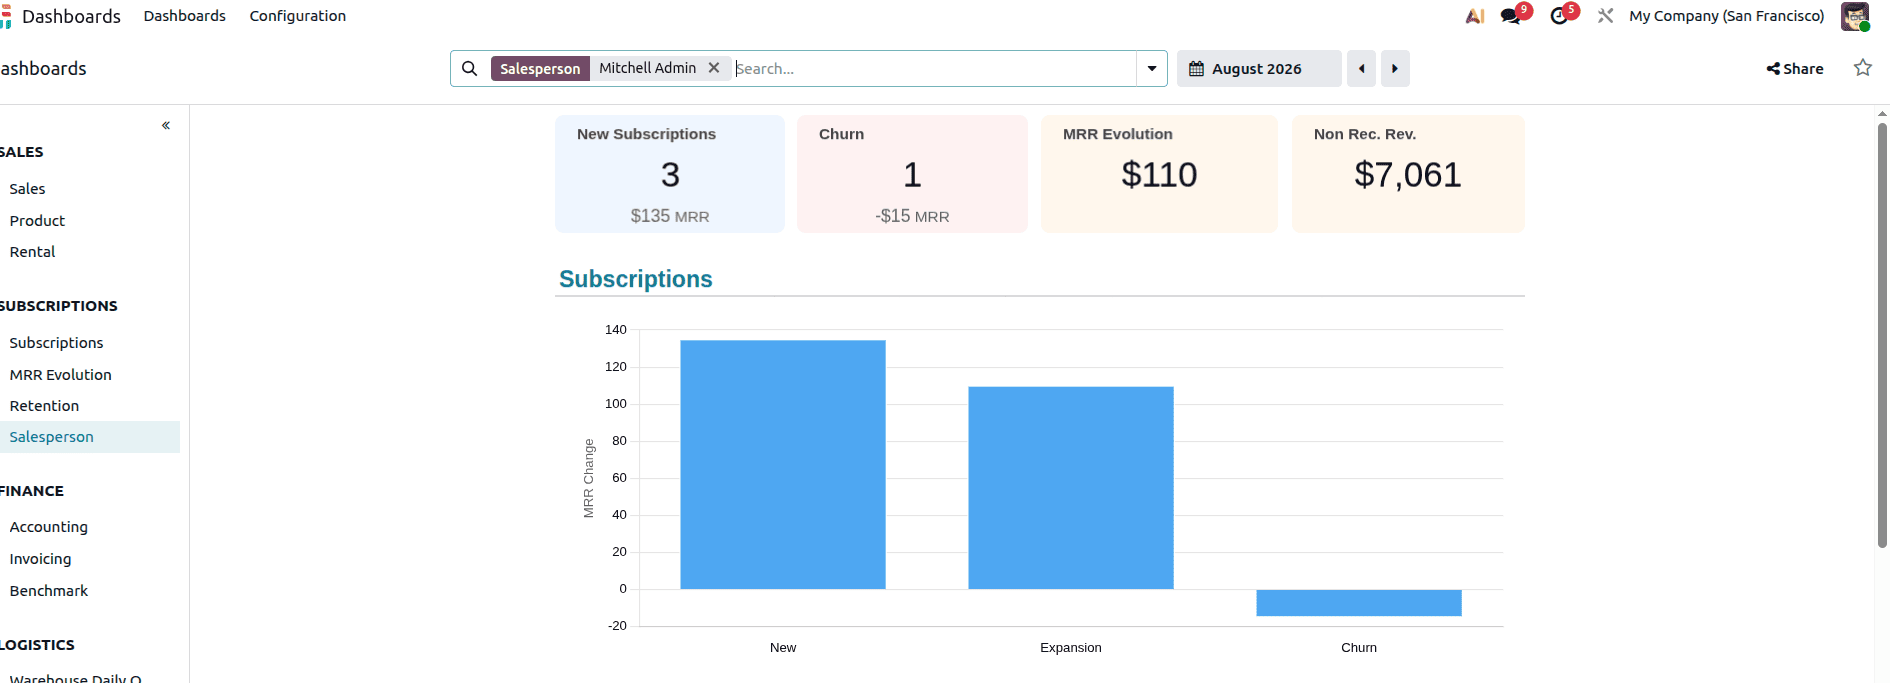Click the vertical page scrollbar
1890x683 pixels.
[x=1882, y=335]
